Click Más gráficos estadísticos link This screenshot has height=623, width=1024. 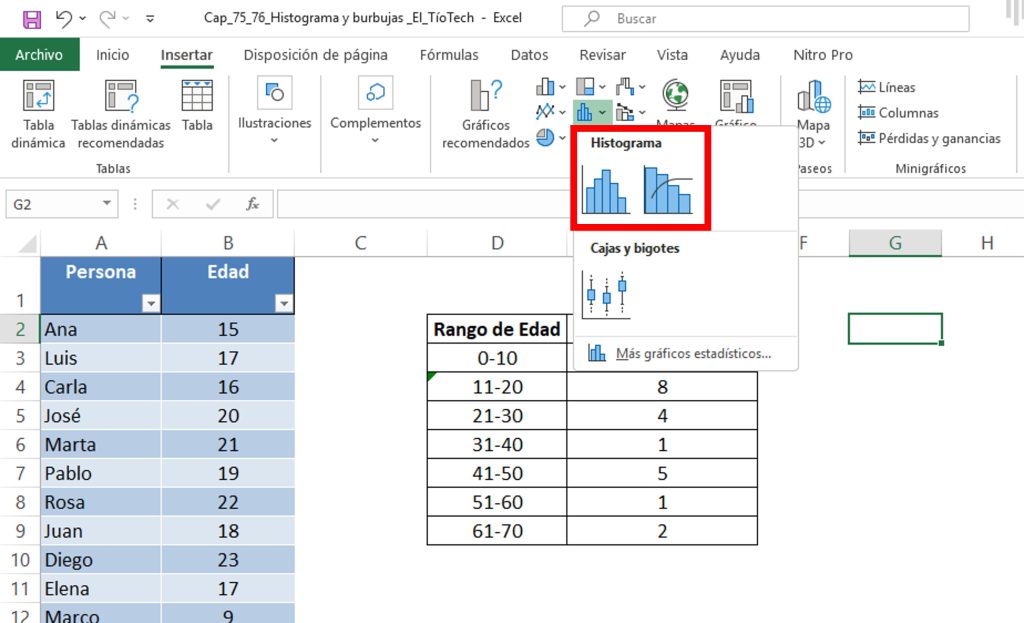click(x=692, y=353)
